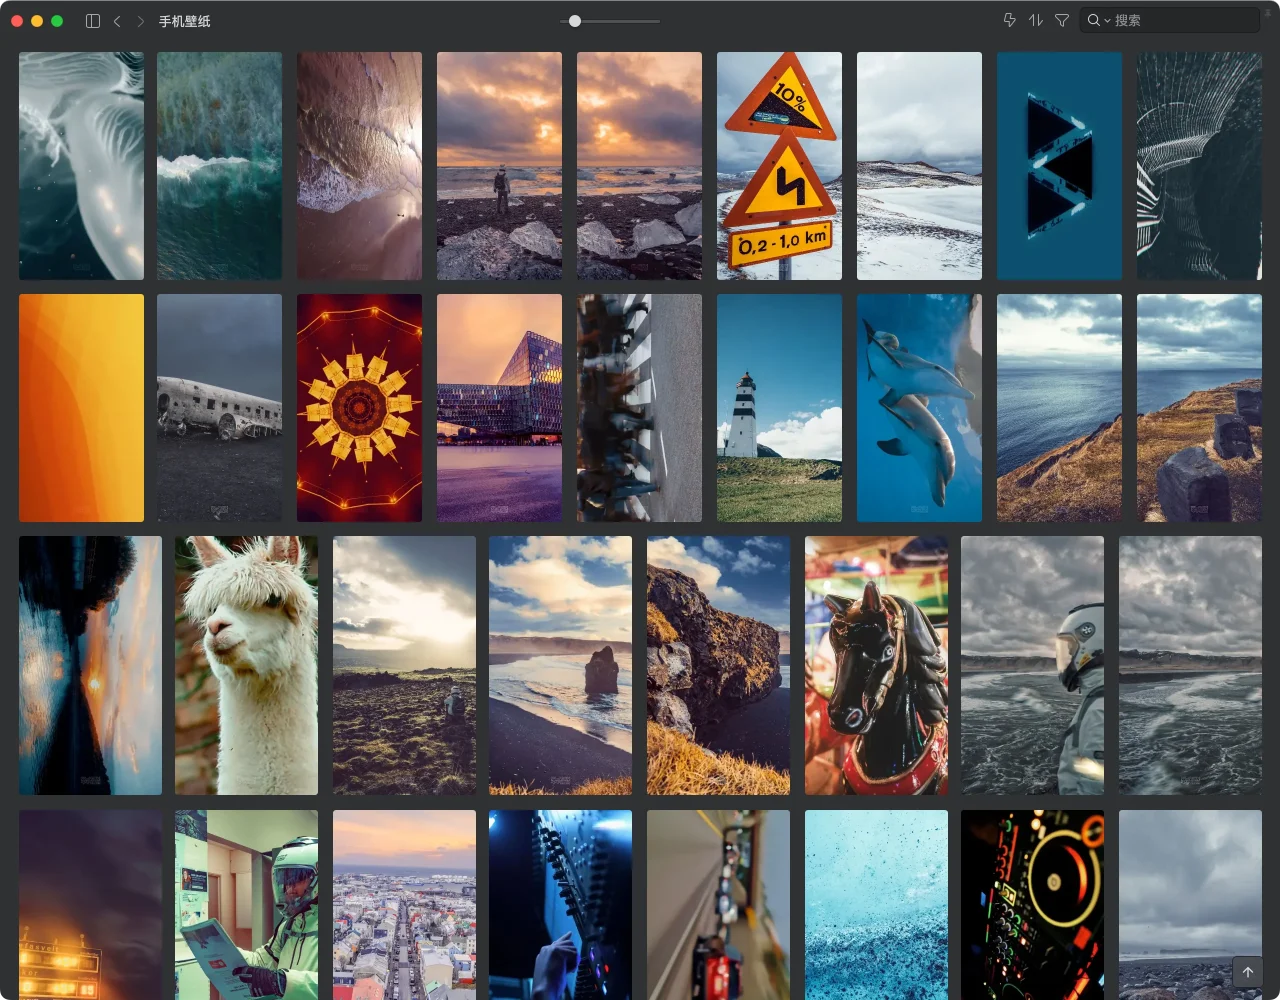Screen dimensions: 1280x1000
Task: Click the magnifier search icon
Action: 1094,20
